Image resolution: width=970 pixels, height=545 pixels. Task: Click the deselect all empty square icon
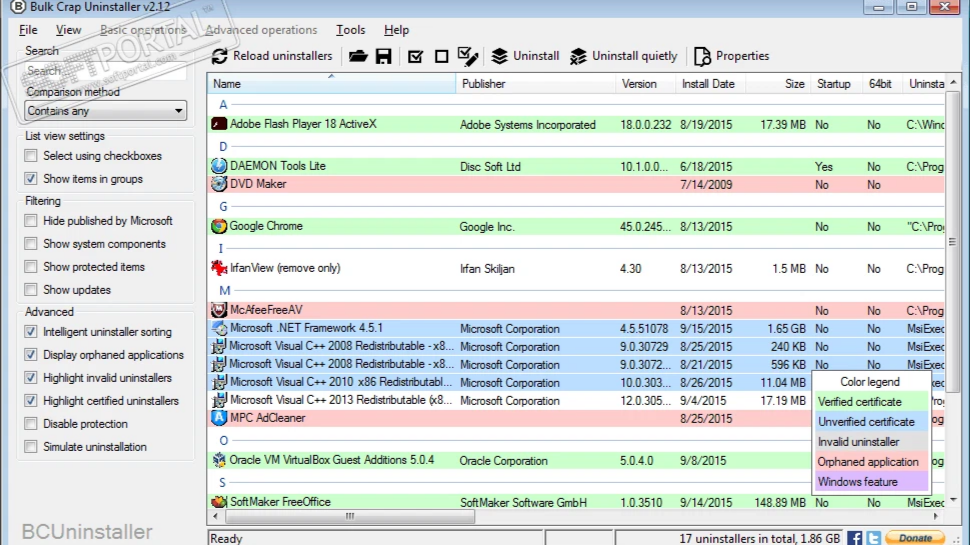[x=442, y=57]
